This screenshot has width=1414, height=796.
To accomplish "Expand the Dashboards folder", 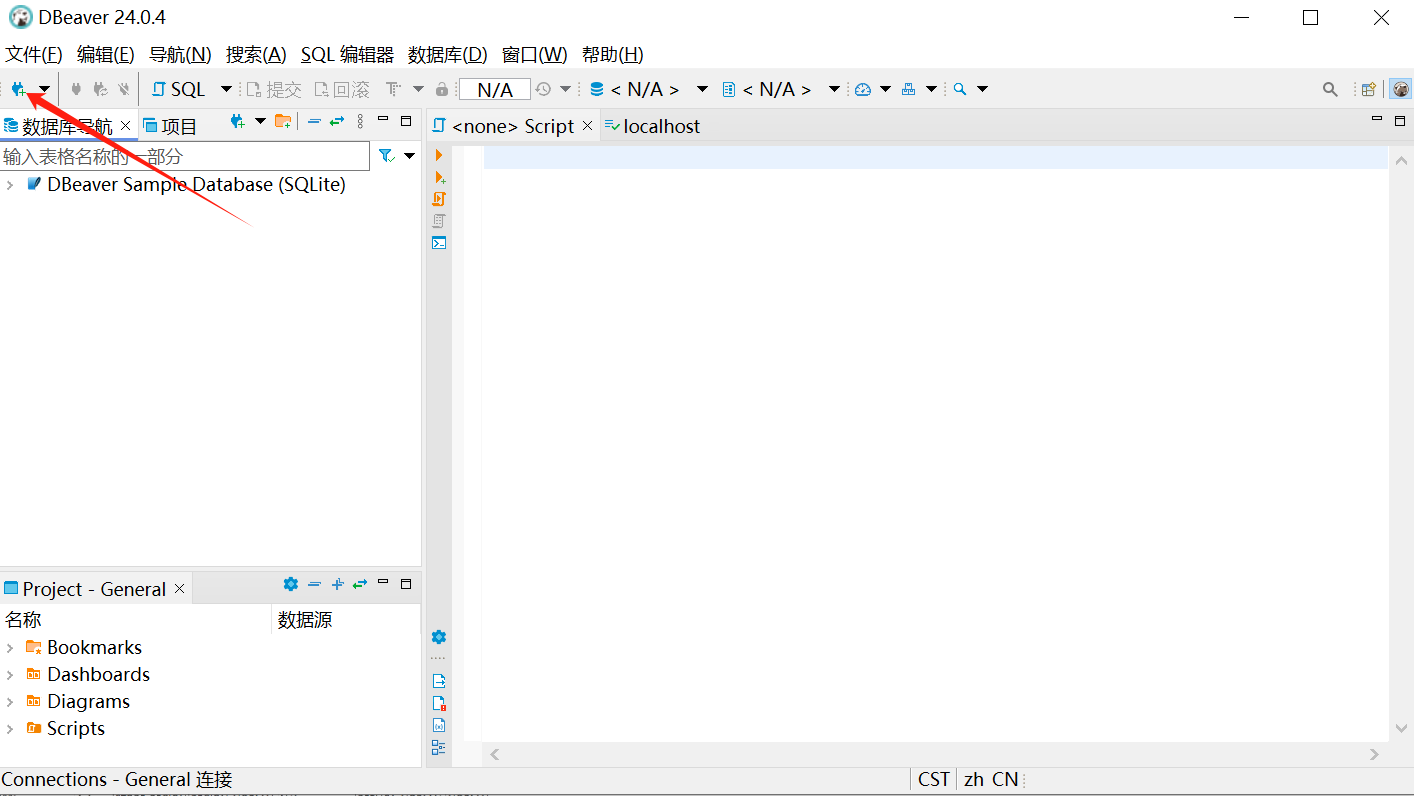I will point(10,675).
